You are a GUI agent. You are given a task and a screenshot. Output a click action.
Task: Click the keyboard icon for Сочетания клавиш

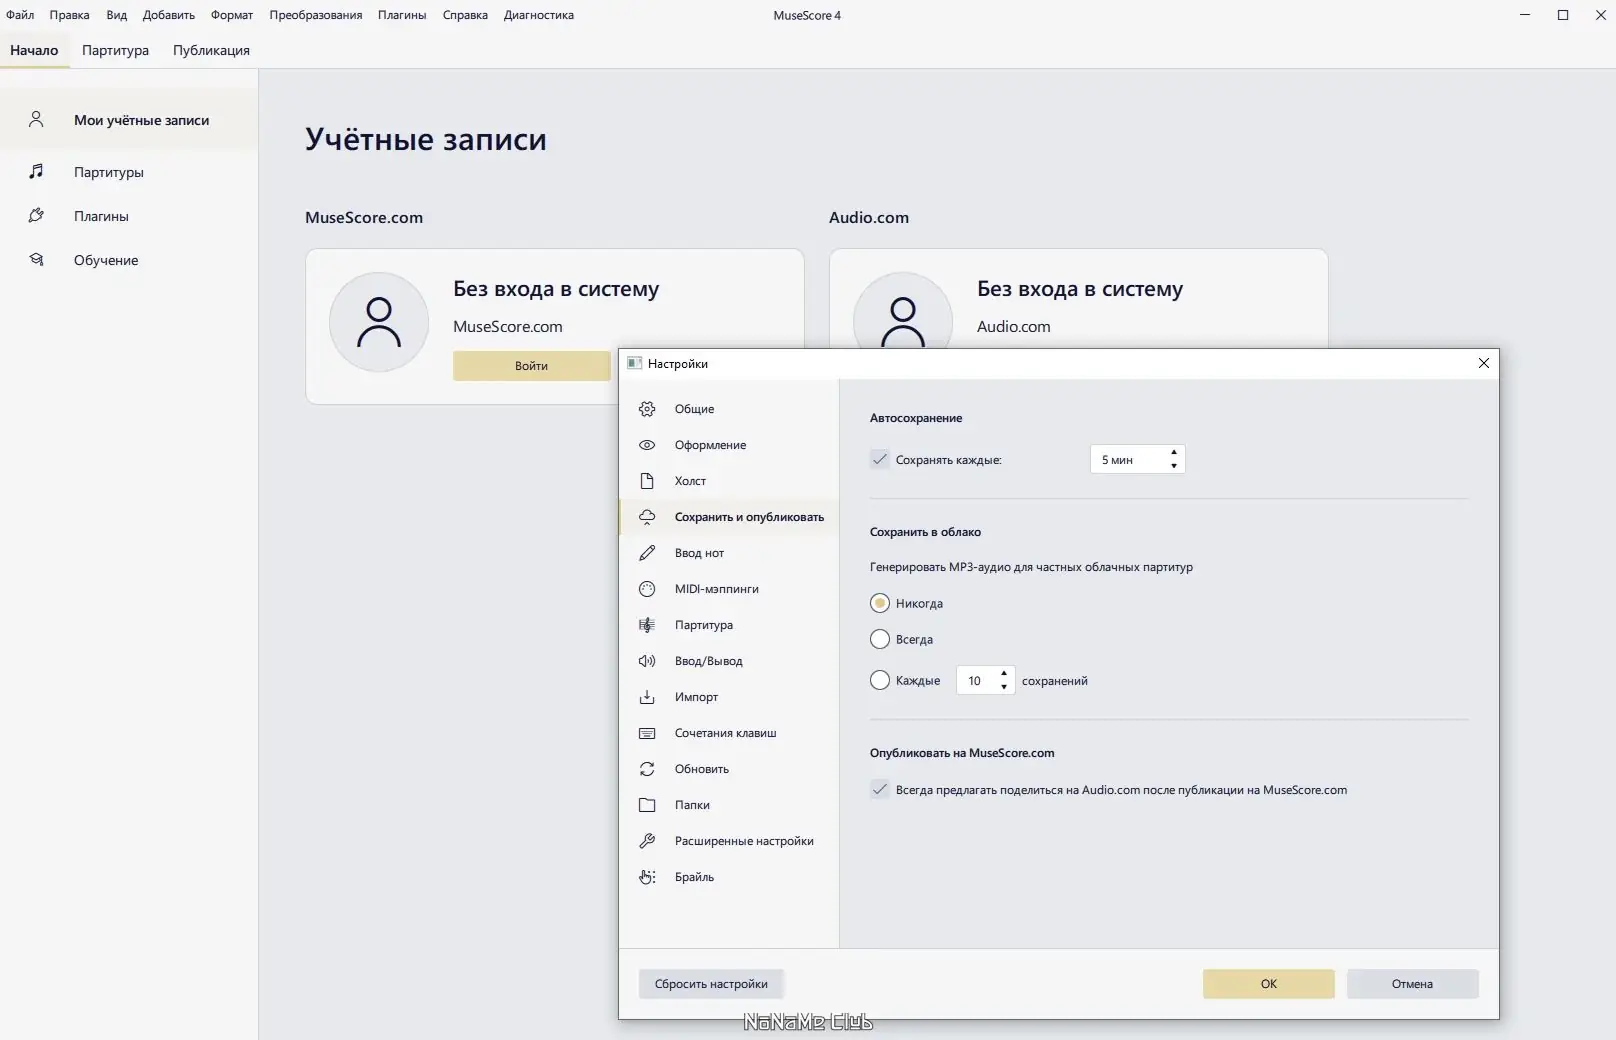(x=647, y=733)
